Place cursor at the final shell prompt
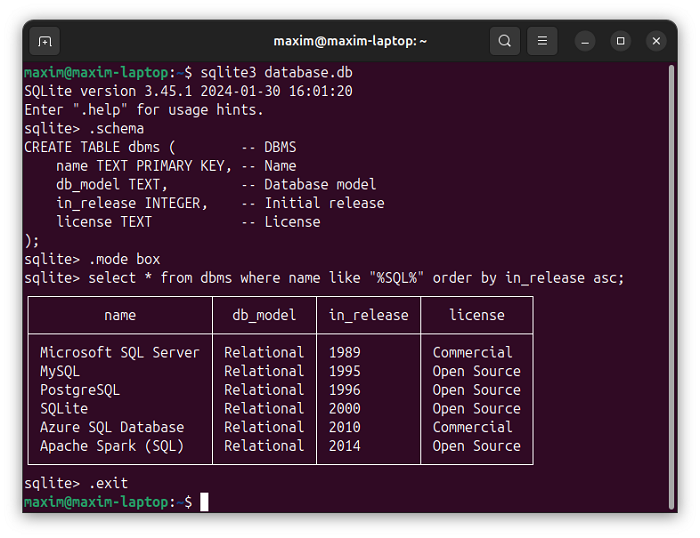Image resolution: width=700 pixels, height=538 pixels. [x=204, y=502]
